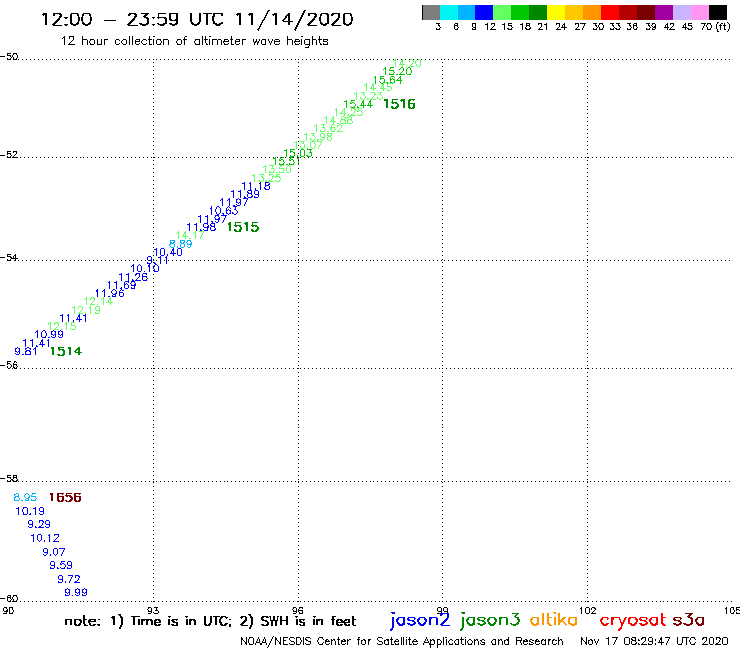Pick the orange swatch in the legend bar
The height and width of the screenshot is (650, 740).
click(x=592, y=12)
